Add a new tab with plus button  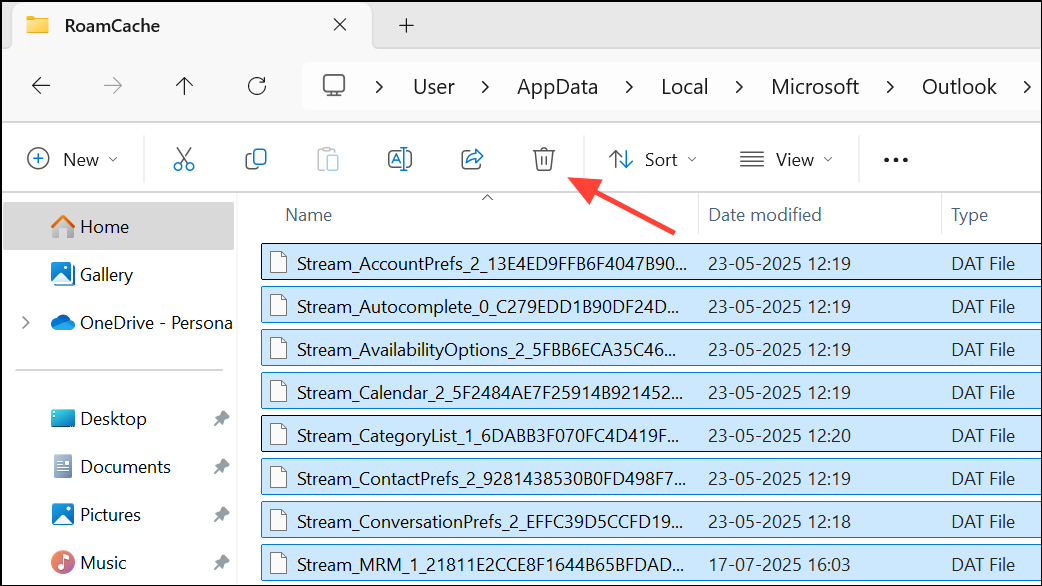point(406,26)
